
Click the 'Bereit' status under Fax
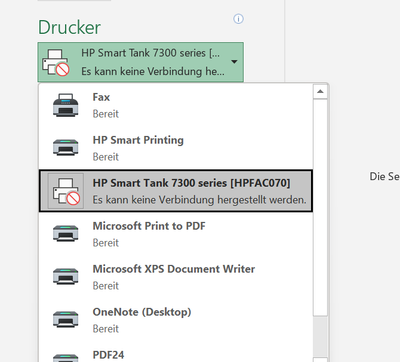pyautogui.click(x=106, y=114)
